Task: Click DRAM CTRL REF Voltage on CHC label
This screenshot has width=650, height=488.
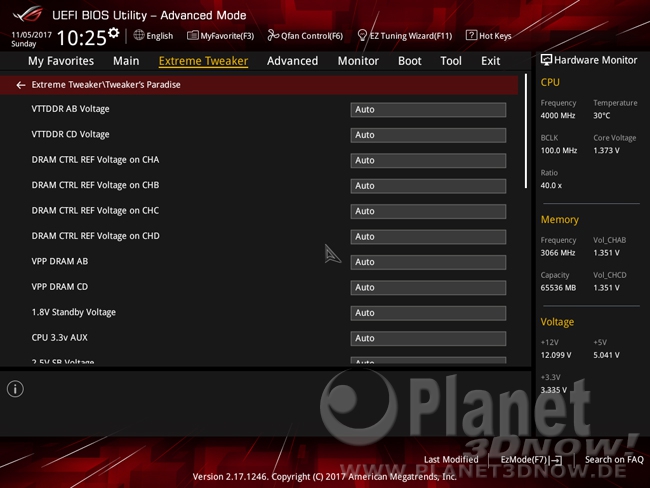Action: pos(95,211)
